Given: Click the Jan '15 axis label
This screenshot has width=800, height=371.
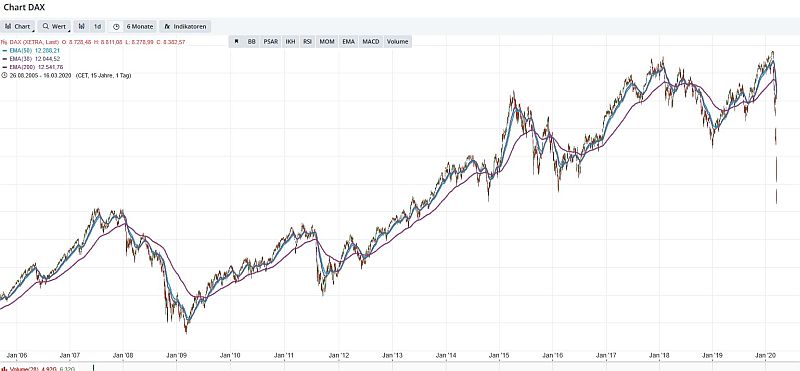Looking at the screenshot, I should [x=498, y=355].
